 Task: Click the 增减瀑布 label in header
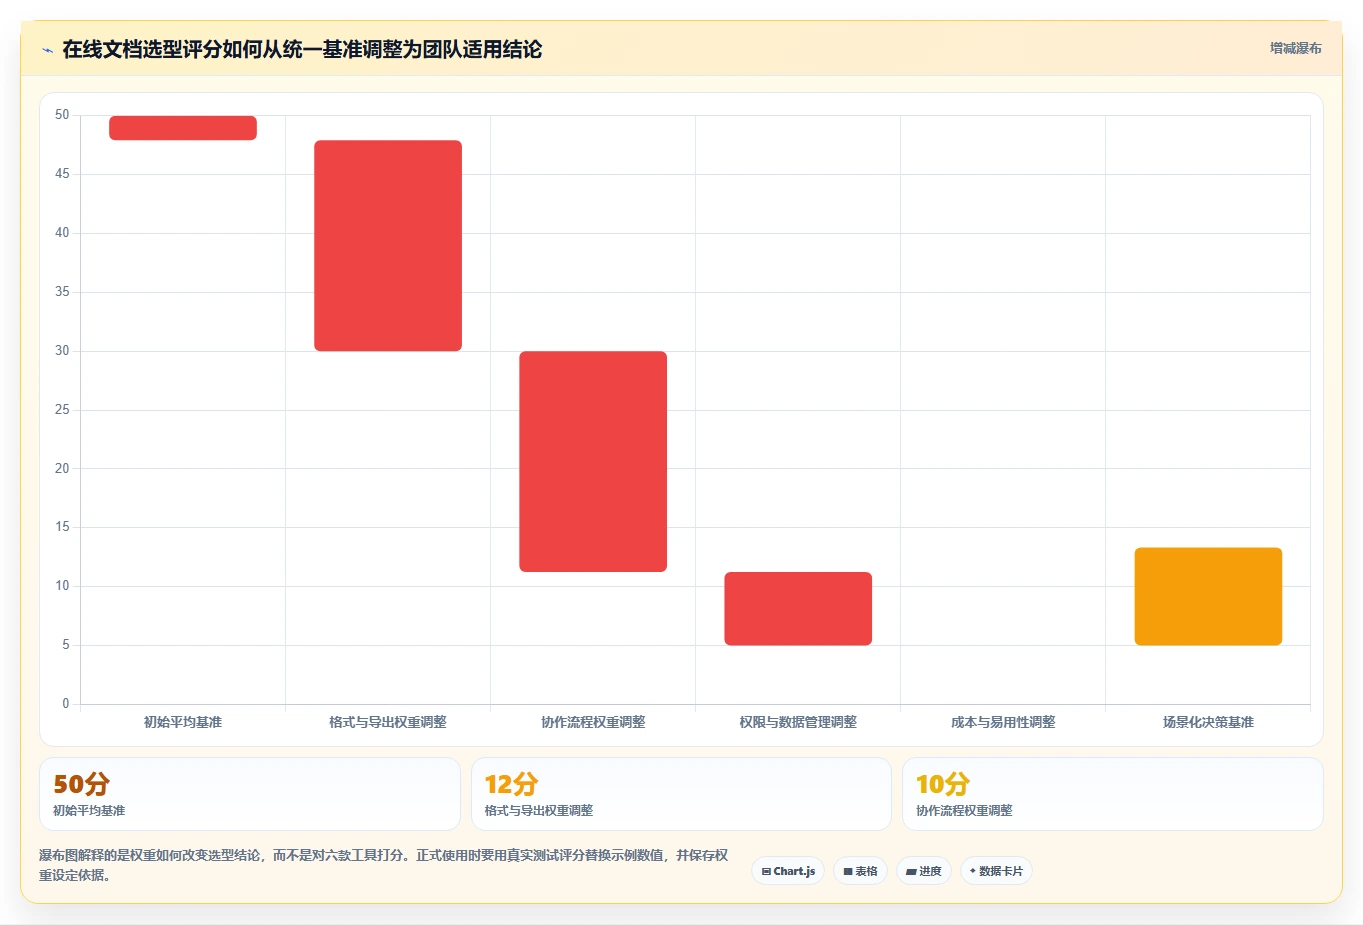point(1296,48)
